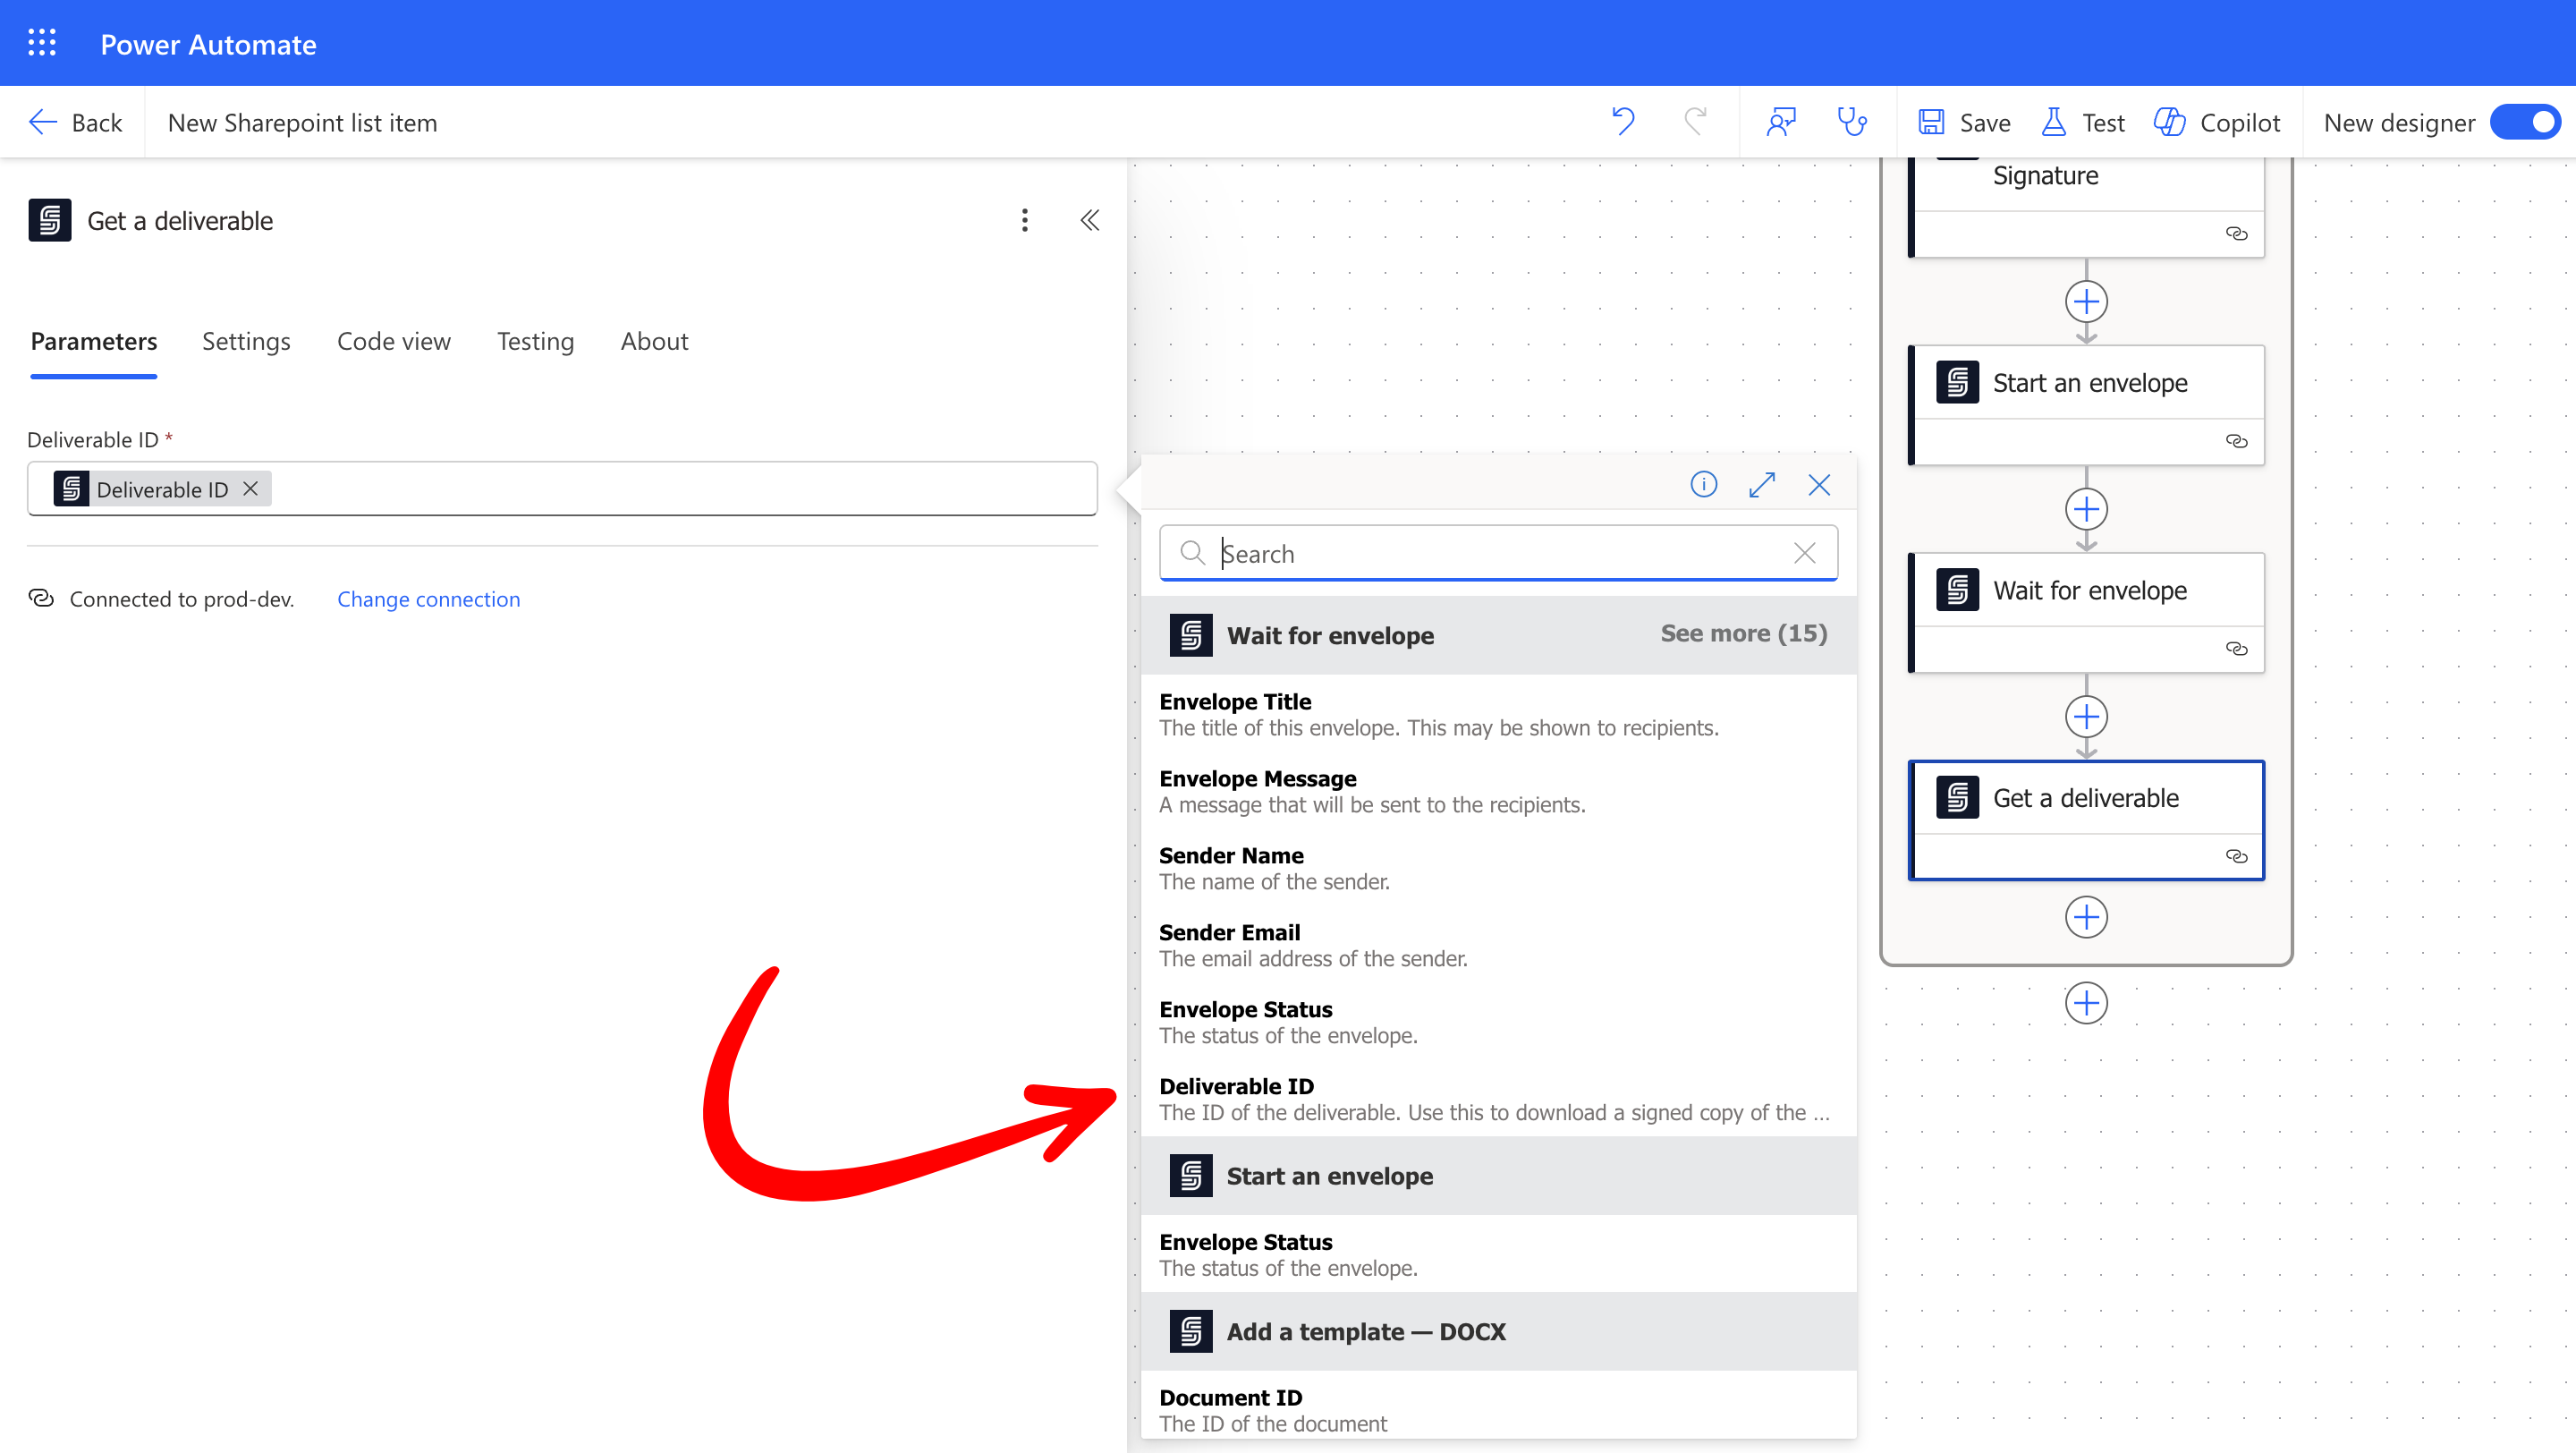Collapse the Get a deliverable panel
The image size is (2576, 1453).
click(1090, 220)
